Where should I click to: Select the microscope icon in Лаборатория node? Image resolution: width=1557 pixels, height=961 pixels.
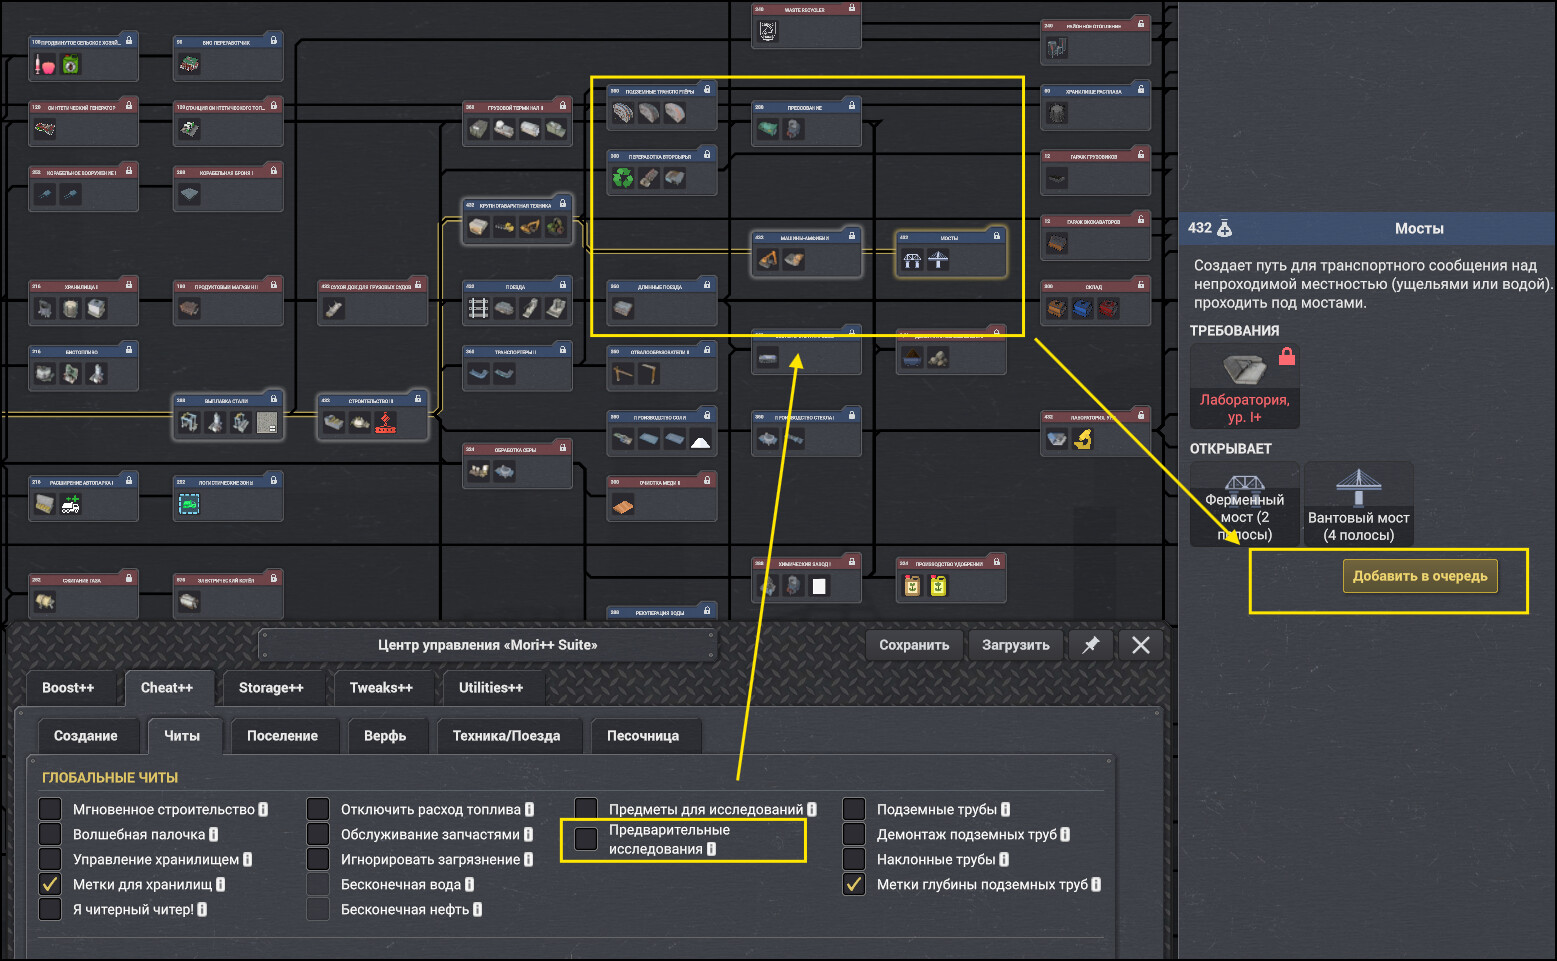tap(1083, 438)
